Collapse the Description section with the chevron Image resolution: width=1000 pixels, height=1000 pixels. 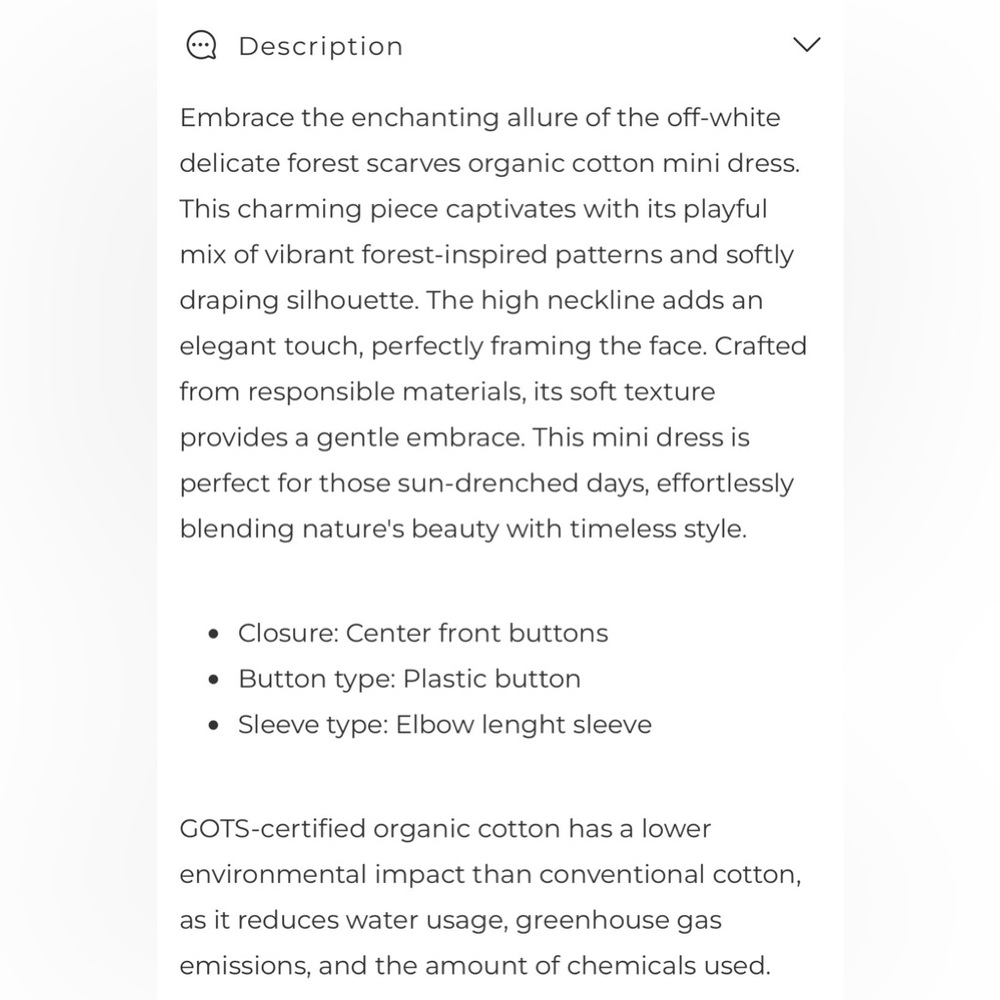pos(806,45)
